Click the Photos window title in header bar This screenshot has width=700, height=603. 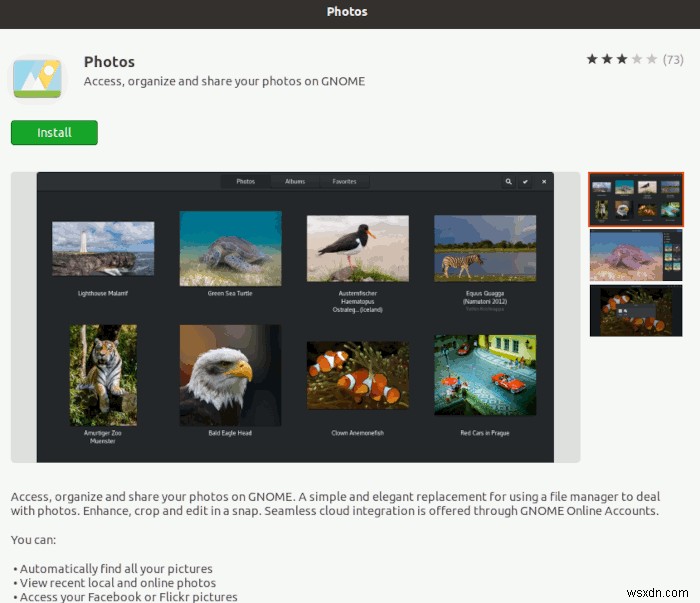pyautogui.click(x=347, y=12)
